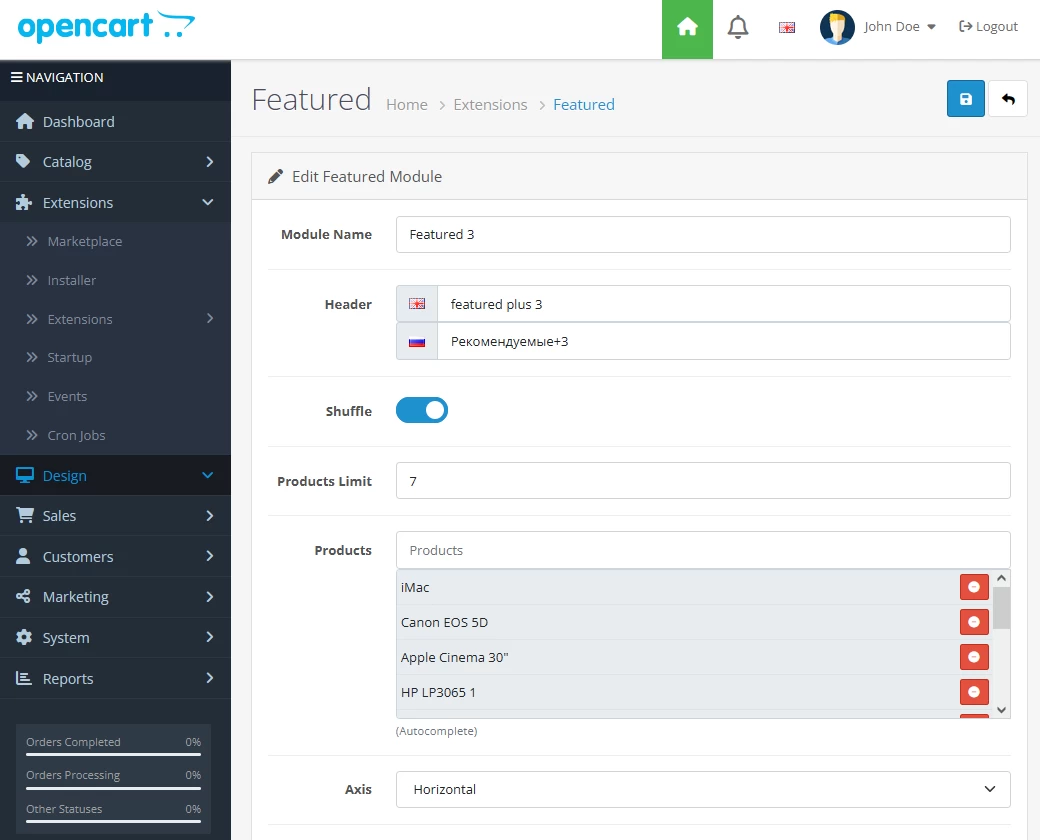Click the green home button in header
Screen dimensions: 1040x840
[687, 29]
